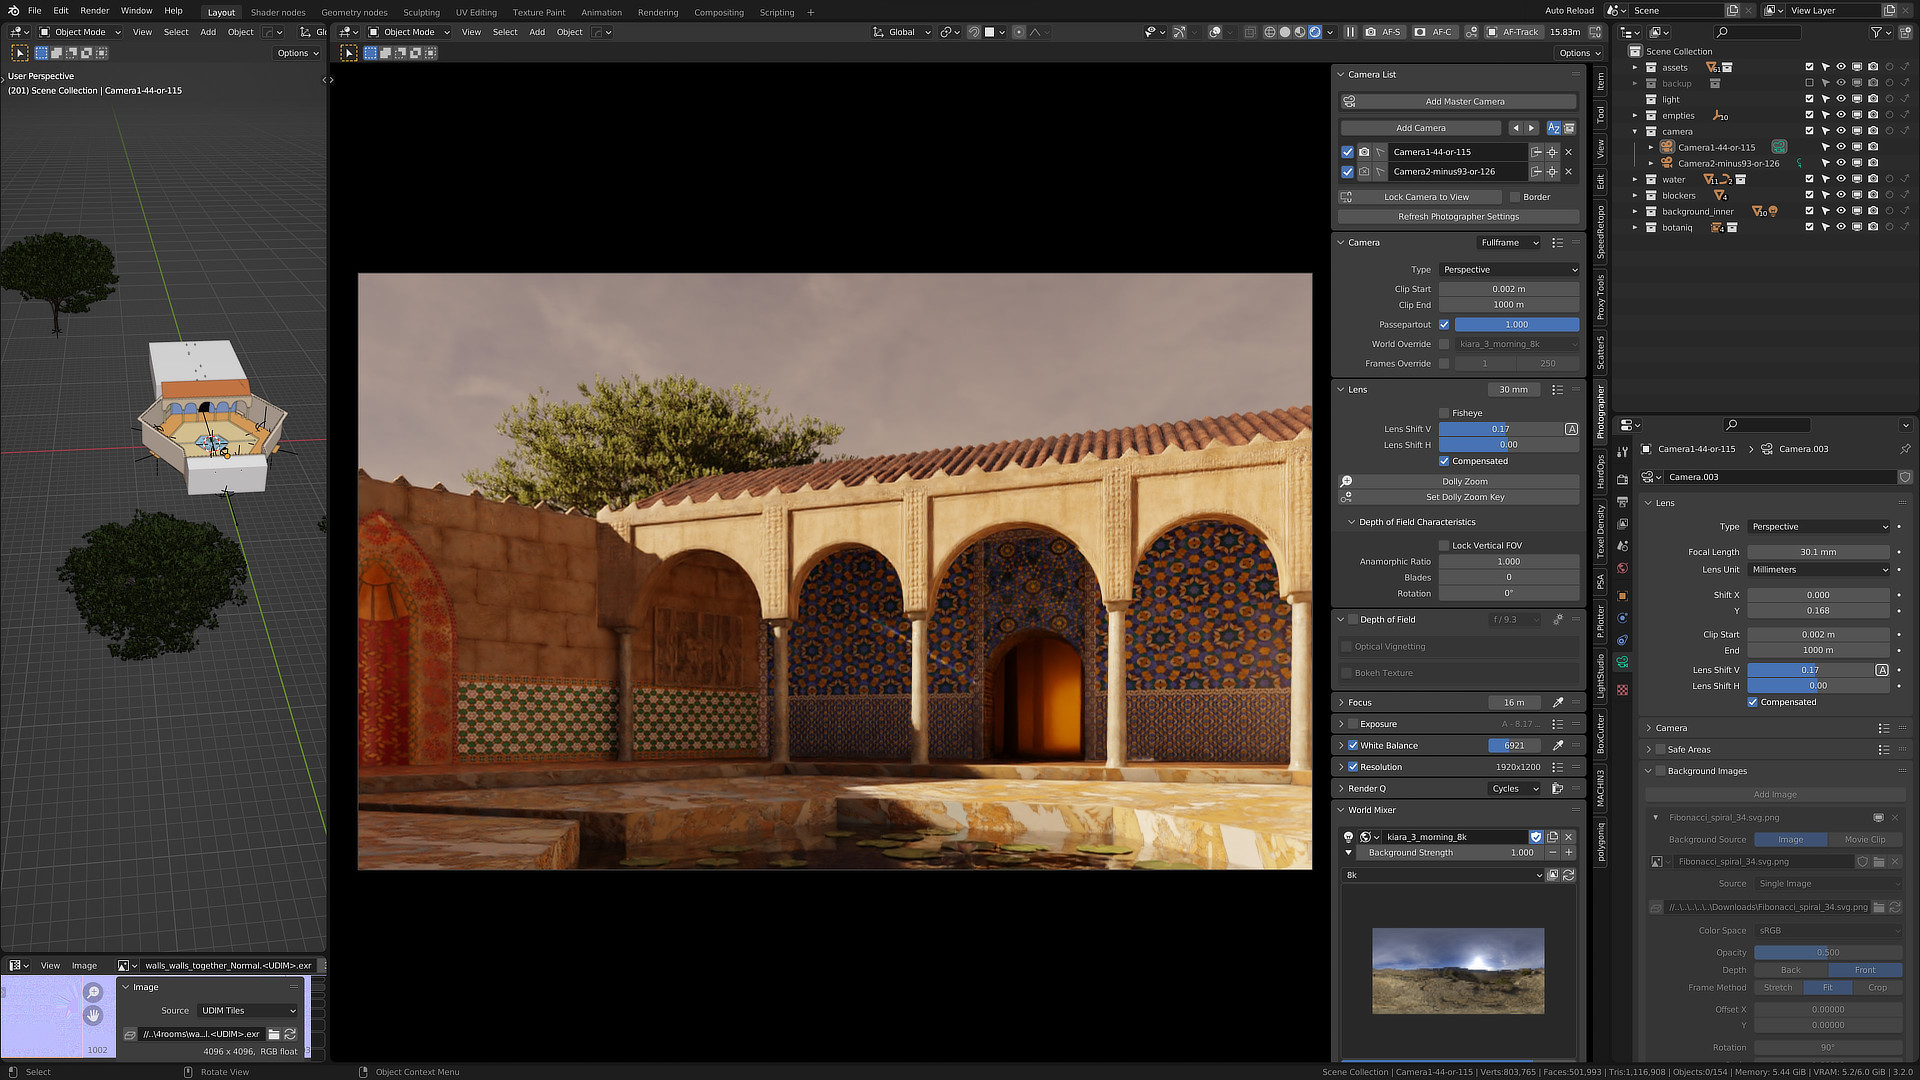Click new collection icon in outliner
This screenshot has width=1920, height=1080.
(x=1905, y=32)
